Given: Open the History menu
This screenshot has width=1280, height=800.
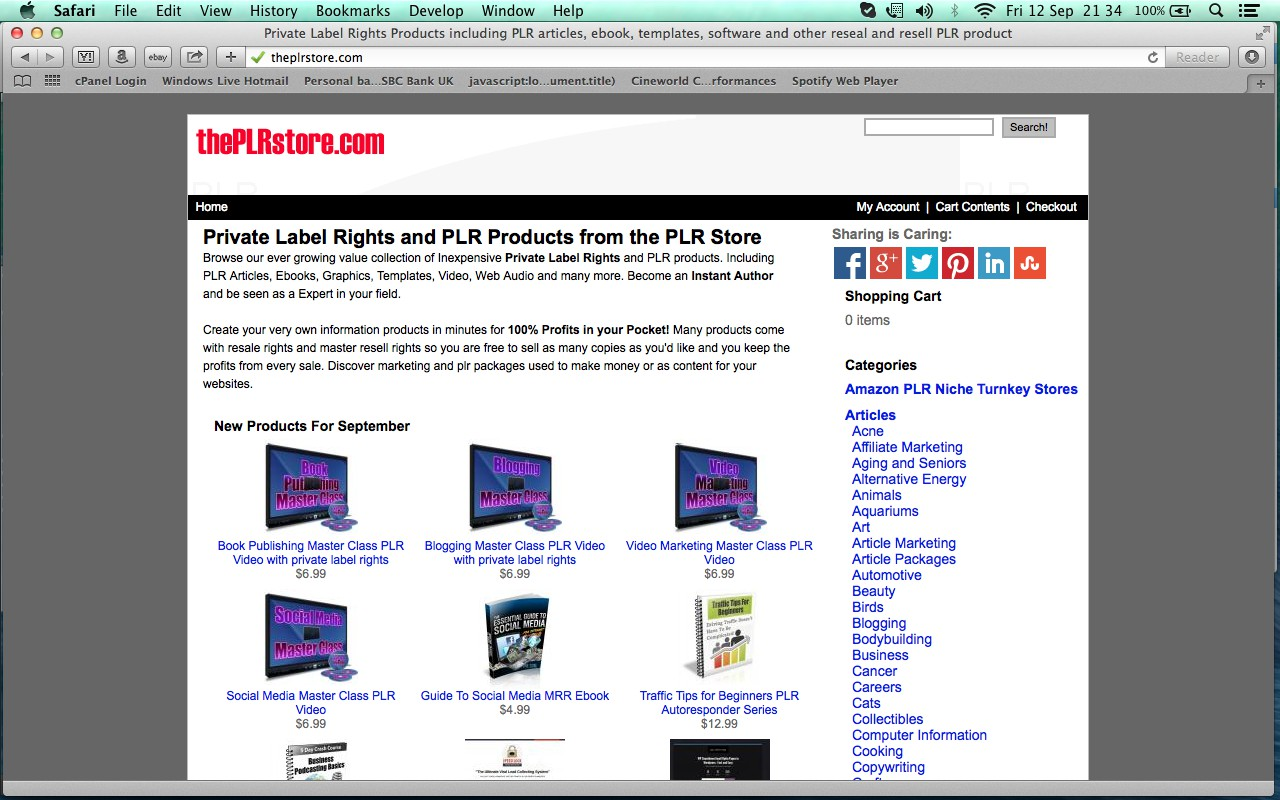Looking at the screenshot, I should (x=273, y=11).
